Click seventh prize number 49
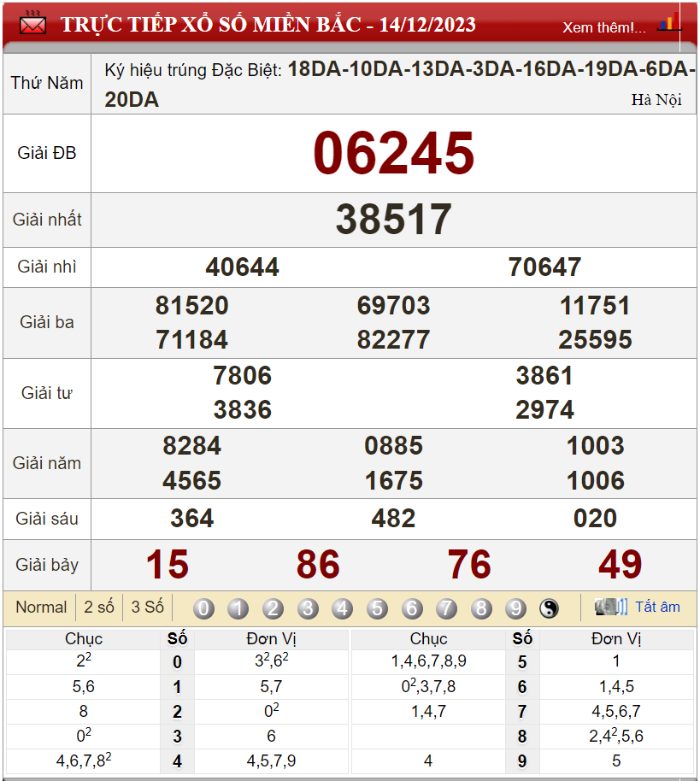 point(620,564)
